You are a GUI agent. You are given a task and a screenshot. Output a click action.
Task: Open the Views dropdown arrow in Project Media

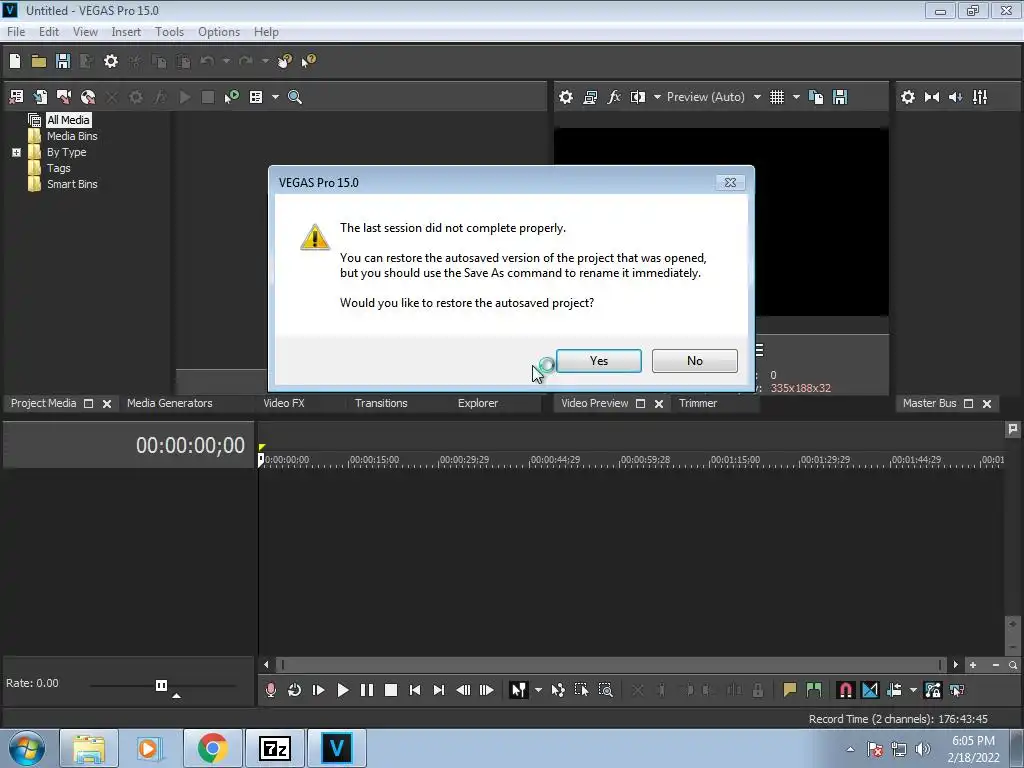pos(275,97)
